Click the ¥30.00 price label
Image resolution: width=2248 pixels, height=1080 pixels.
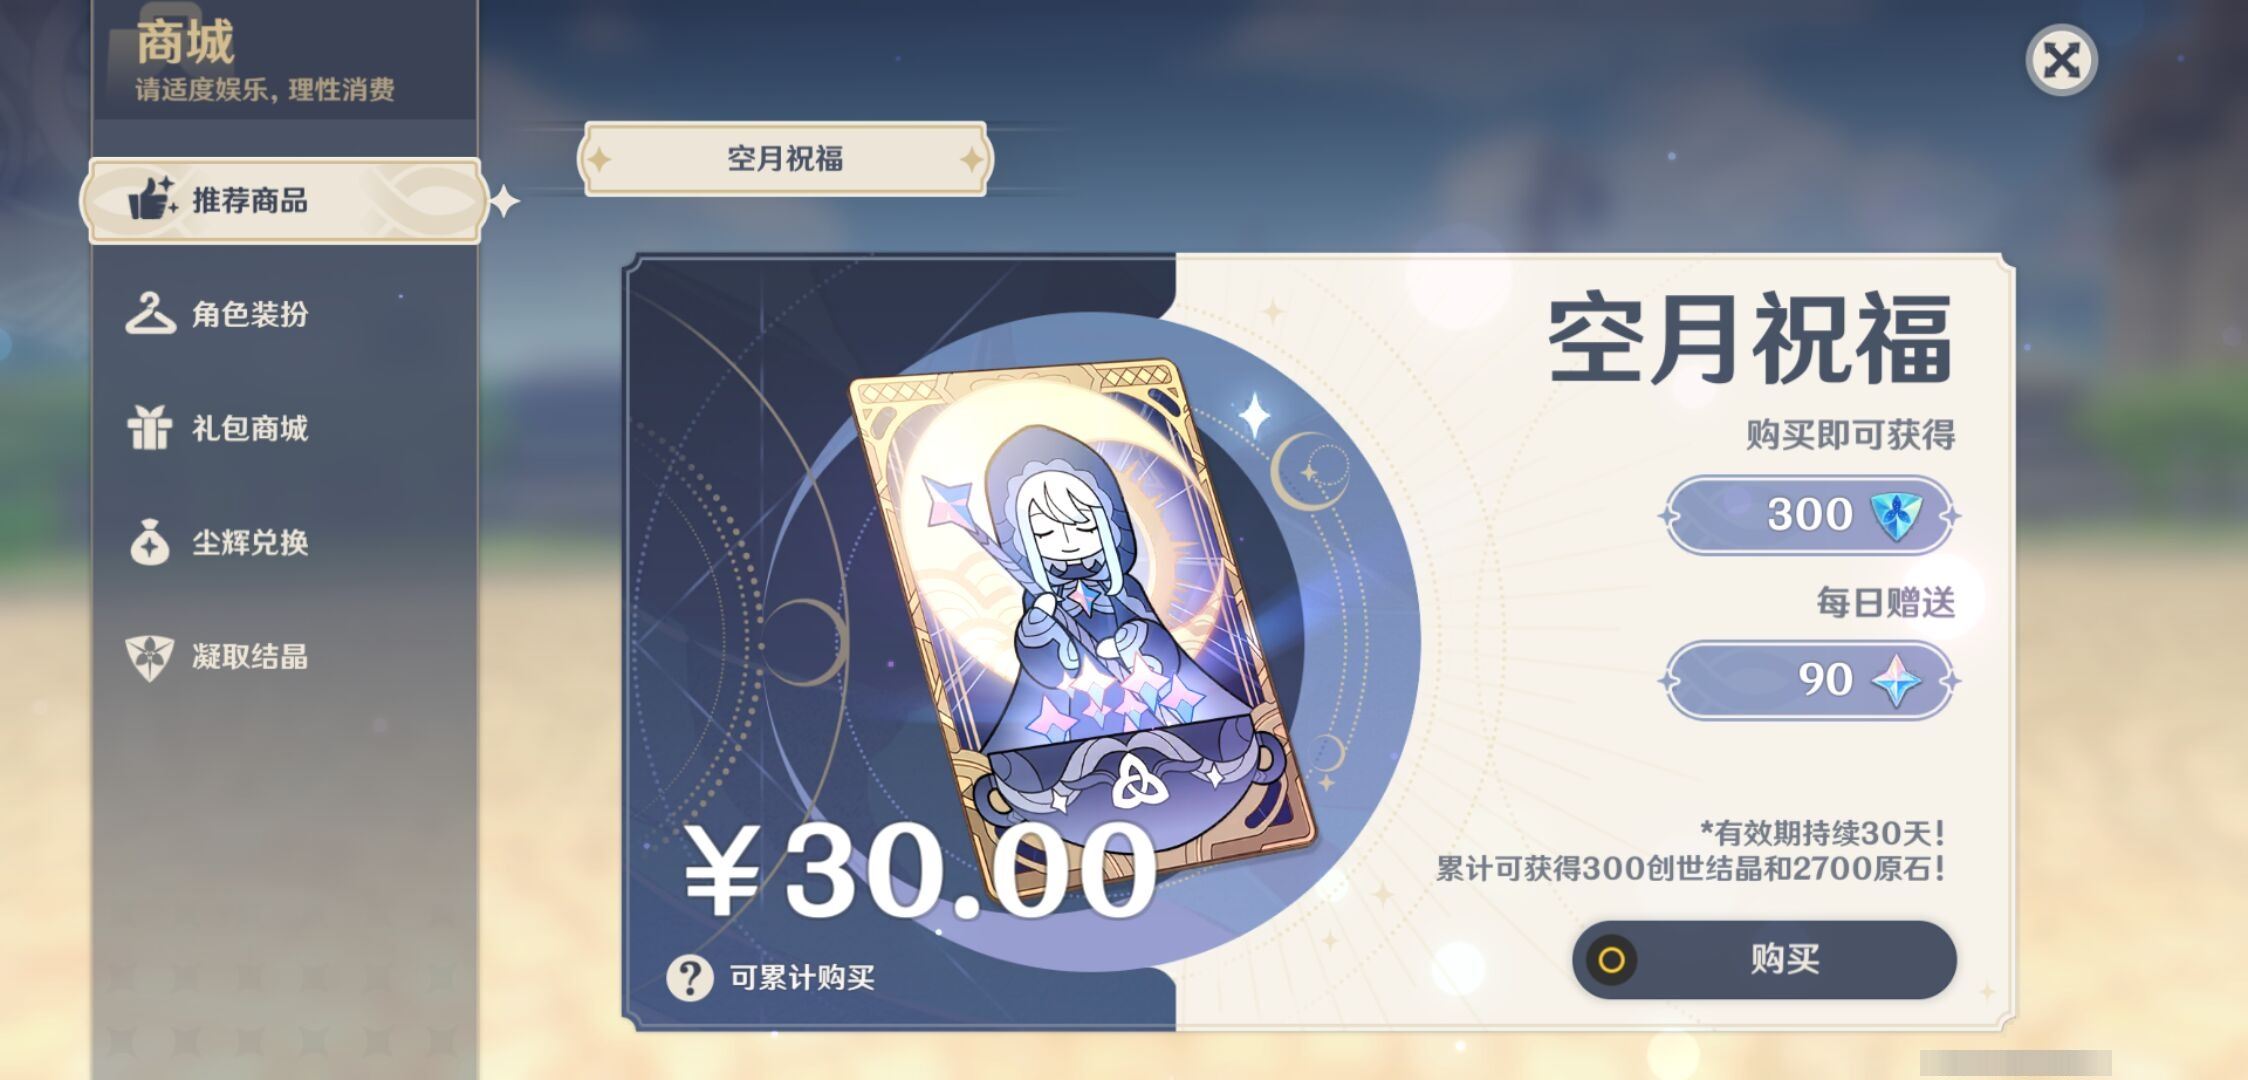point(920,870)
